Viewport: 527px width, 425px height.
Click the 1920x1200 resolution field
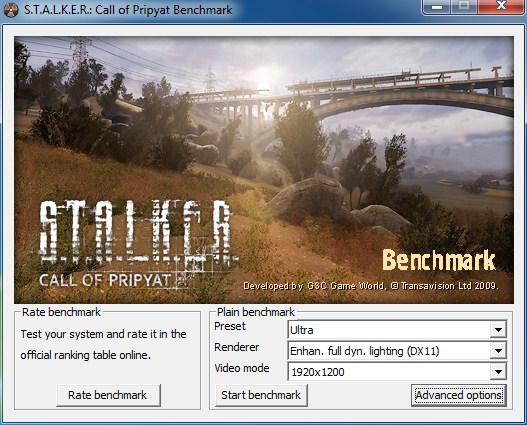coord(397,372)
